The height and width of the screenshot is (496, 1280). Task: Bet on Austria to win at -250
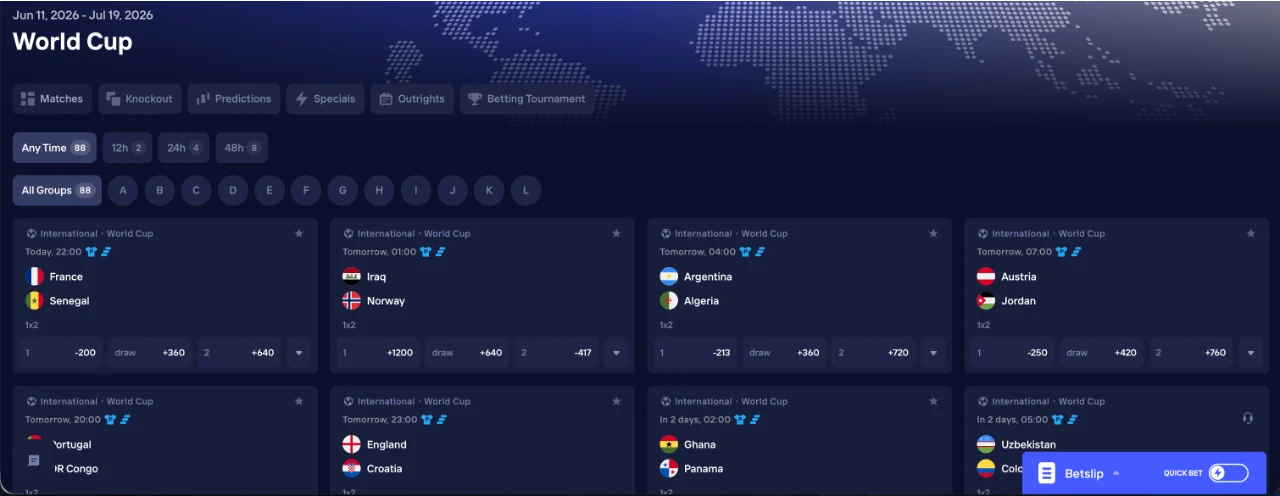[x=1012, y=353]
